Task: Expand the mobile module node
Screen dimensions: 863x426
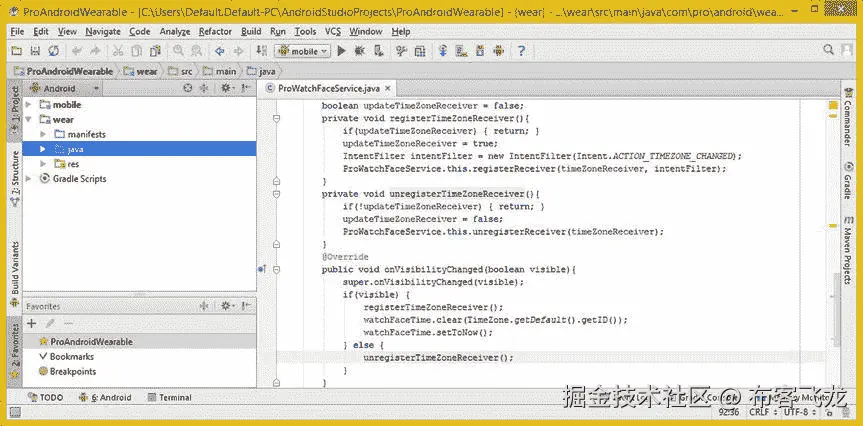Action: [28, 105]
